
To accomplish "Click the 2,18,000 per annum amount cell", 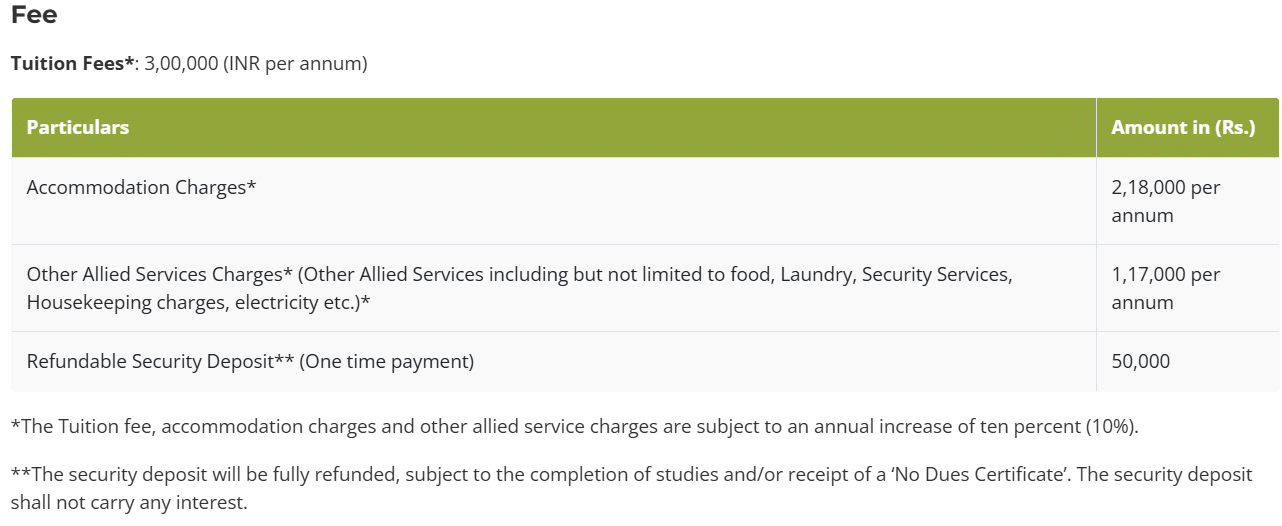I will coord(1166,201).
